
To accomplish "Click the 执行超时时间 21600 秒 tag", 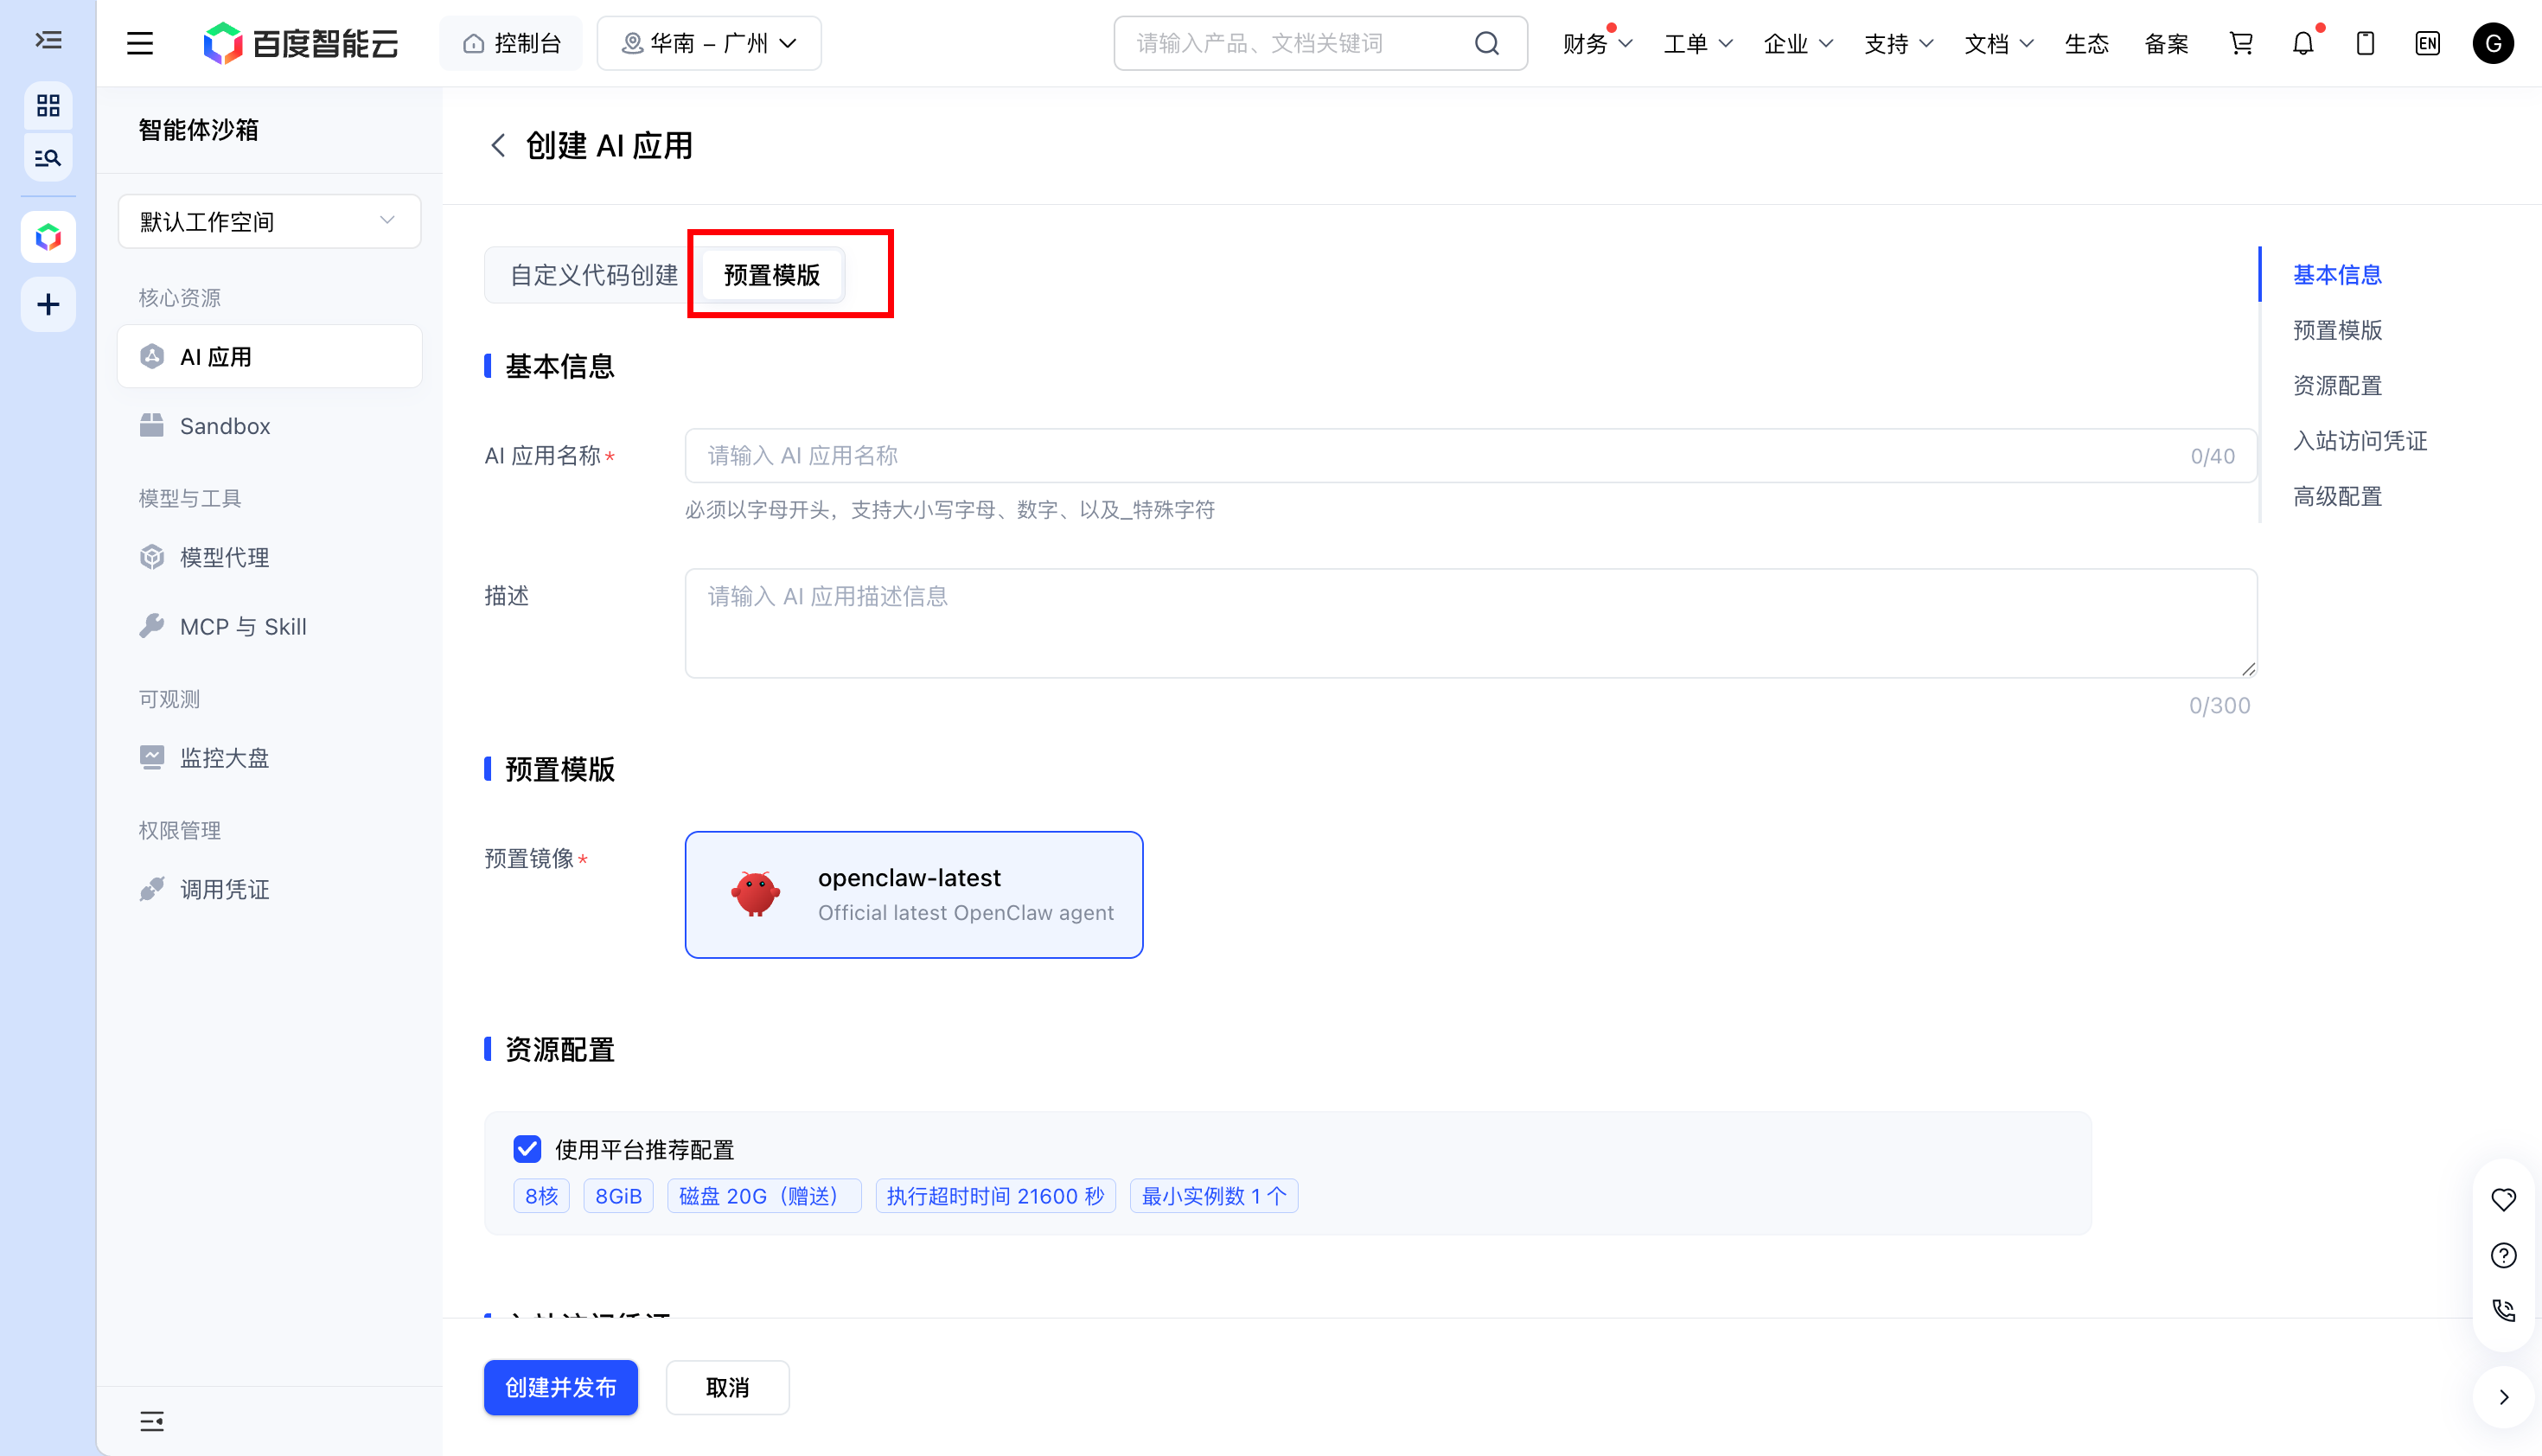I will pos(995,1196).
